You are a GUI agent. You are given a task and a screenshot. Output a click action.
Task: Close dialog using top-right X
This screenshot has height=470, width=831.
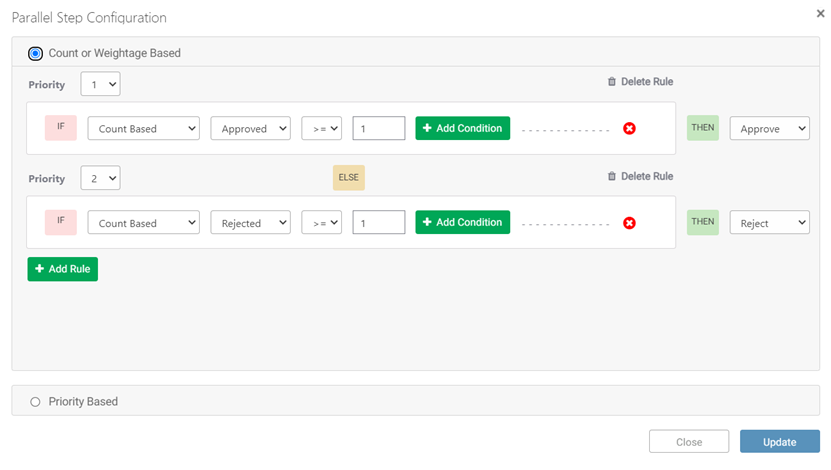pos(820,15)
